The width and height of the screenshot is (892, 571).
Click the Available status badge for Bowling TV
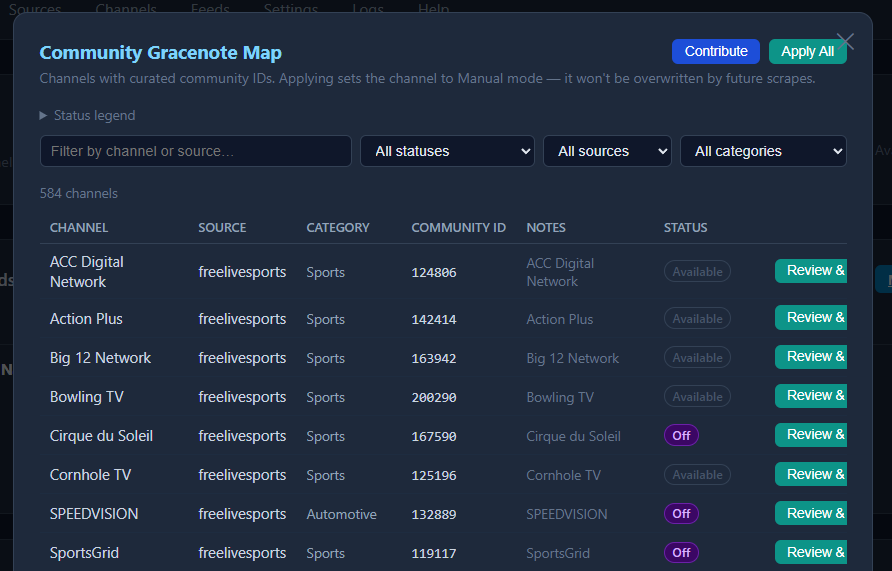[x=697, y=397]
